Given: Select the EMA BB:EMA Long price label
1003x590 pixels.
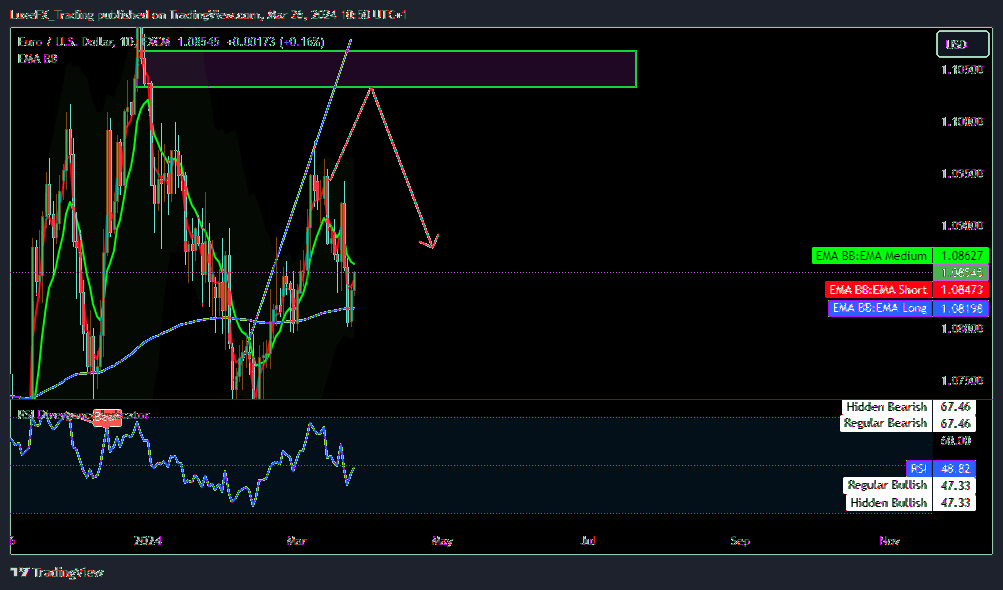Looking at the screenshot, I should tap(880, 308).
